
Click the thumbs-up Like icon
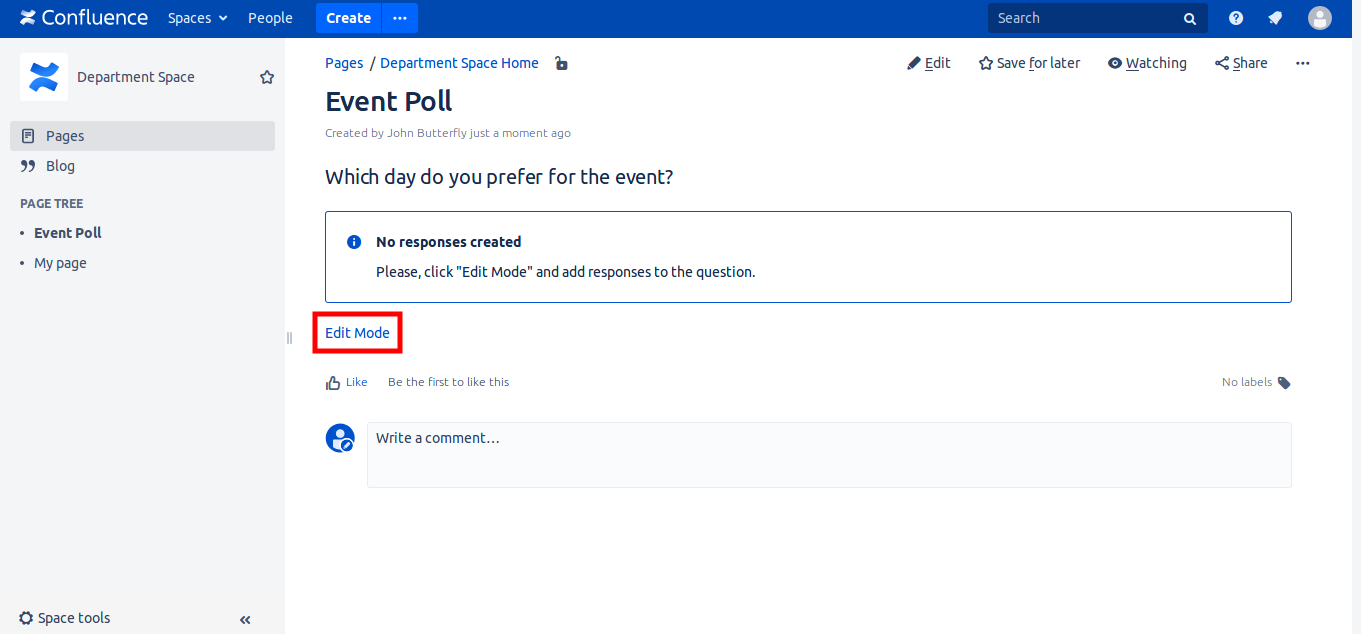333,382
